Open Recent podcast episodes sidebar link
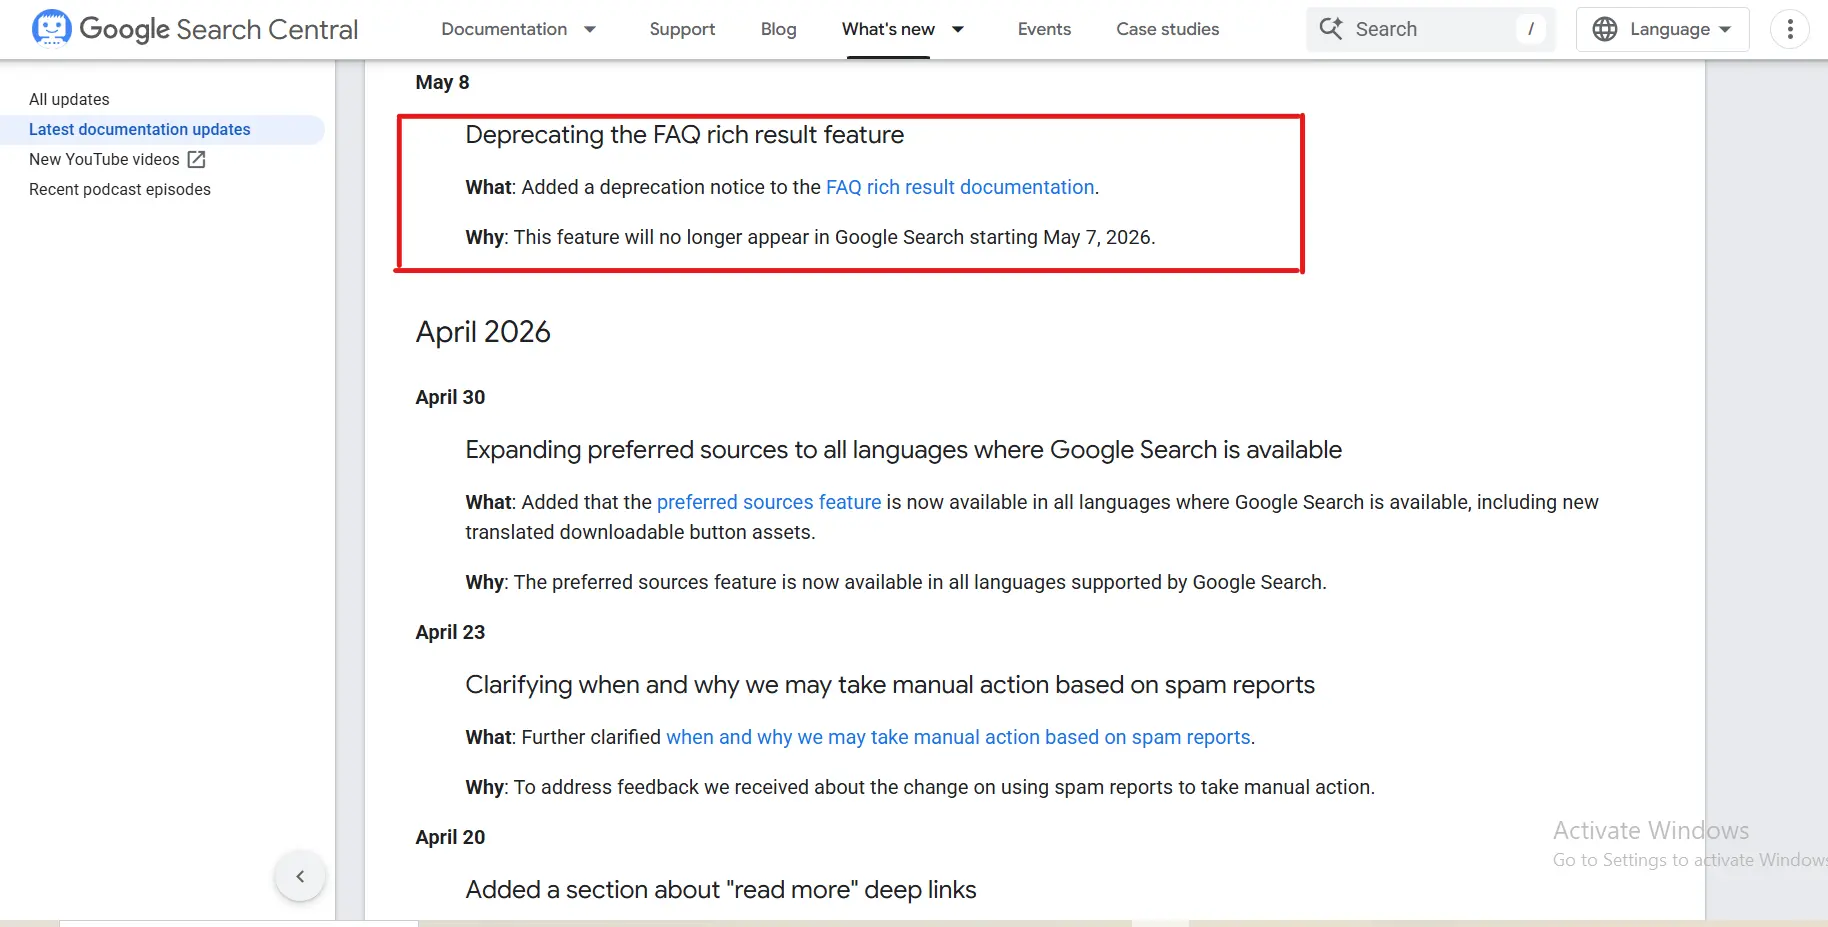 (x=120, y=189)
